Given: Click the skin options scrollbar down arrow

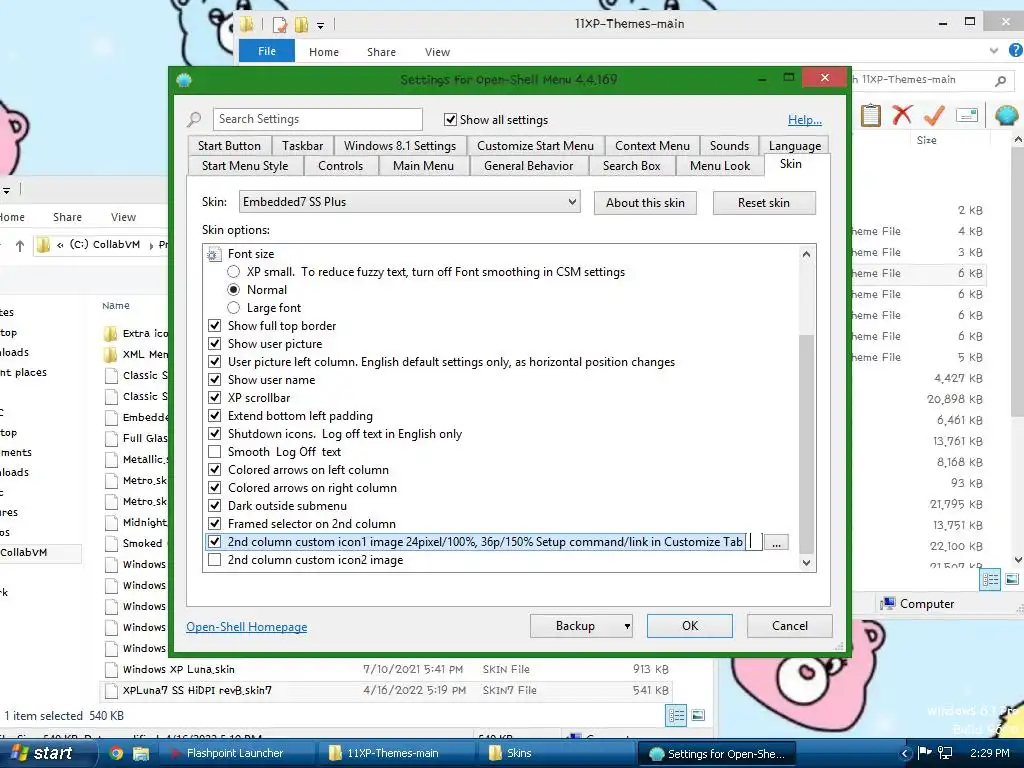Looking at the screenshot, I should pos(807,563).
